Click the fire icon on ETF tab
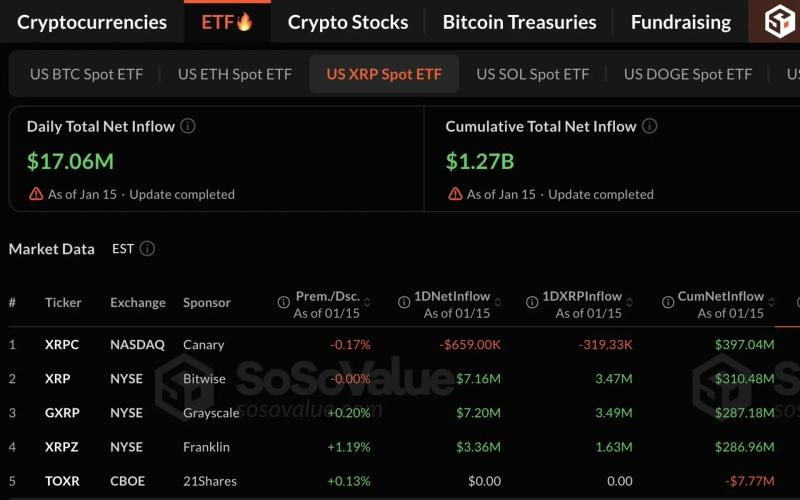 244,22
